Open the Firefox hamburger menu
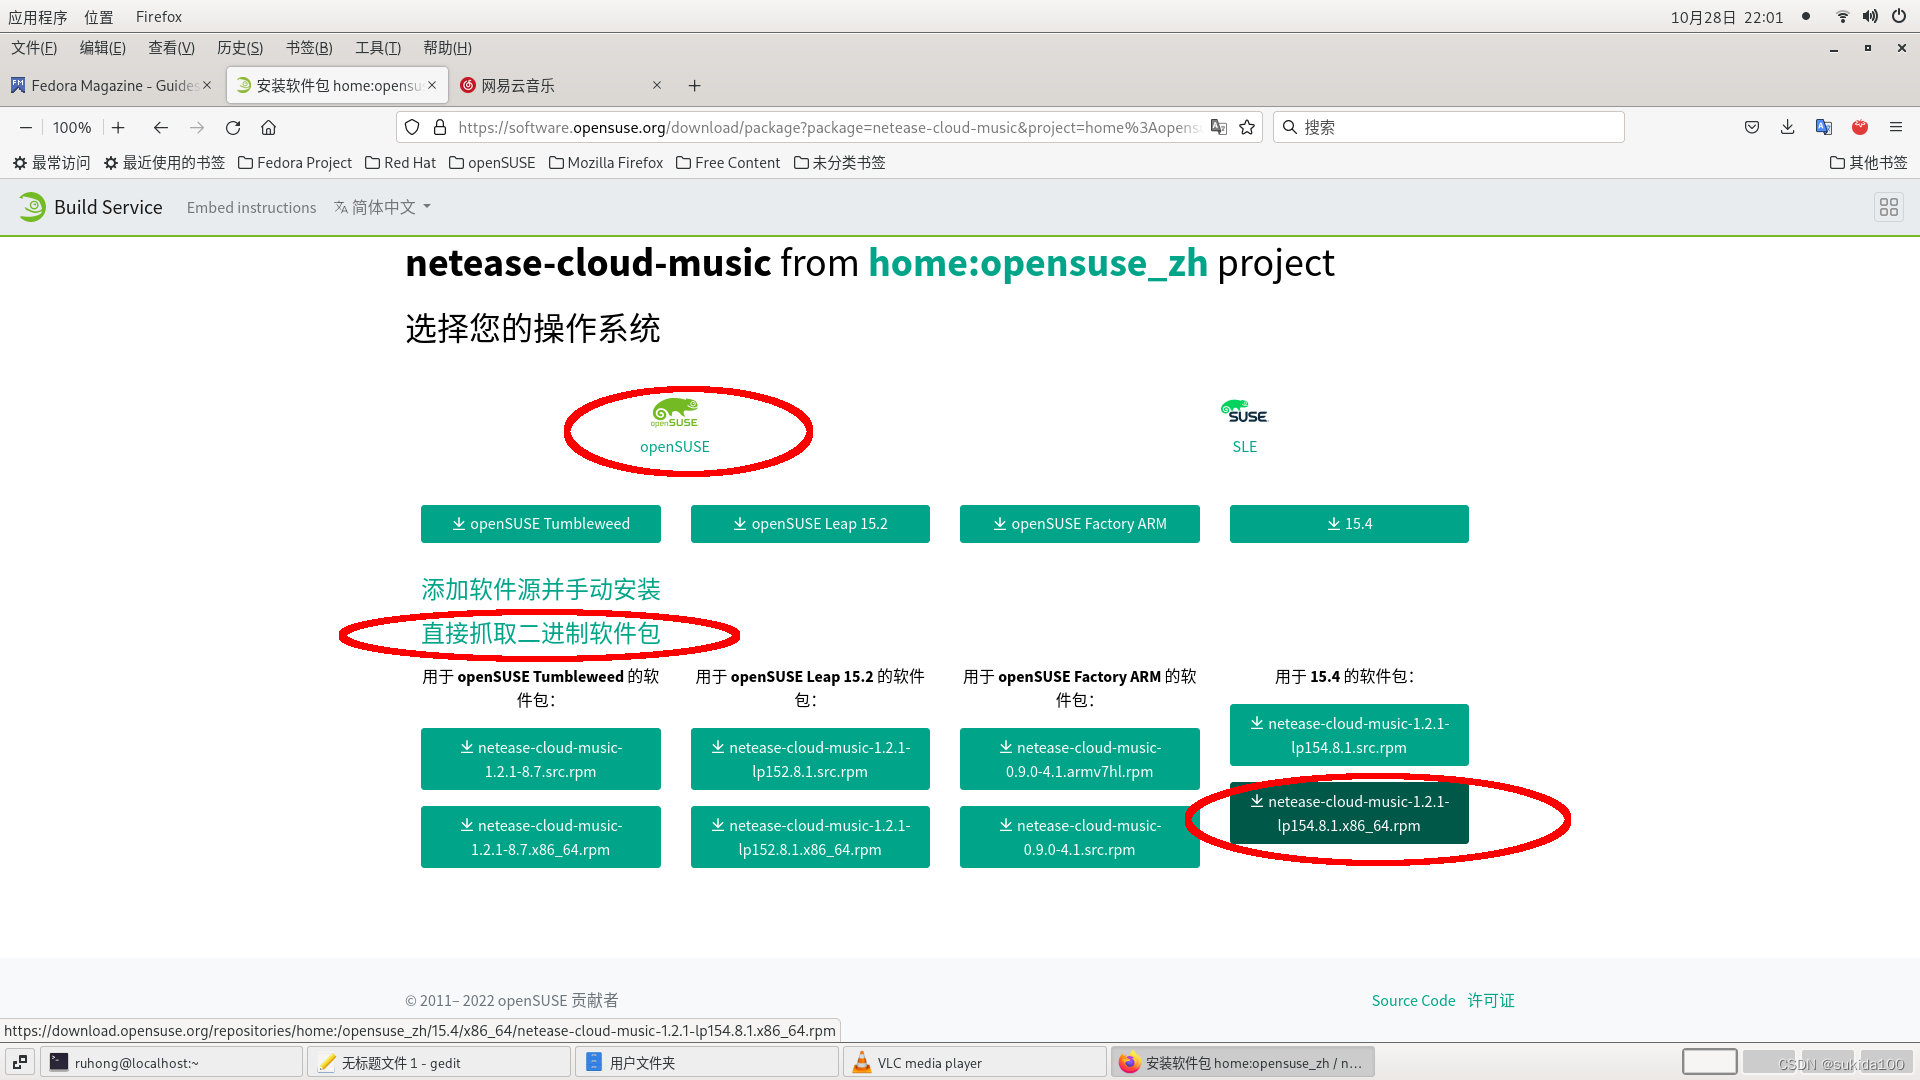This screenshot has width=1920, height=1080. click(x=1896, y=127)
